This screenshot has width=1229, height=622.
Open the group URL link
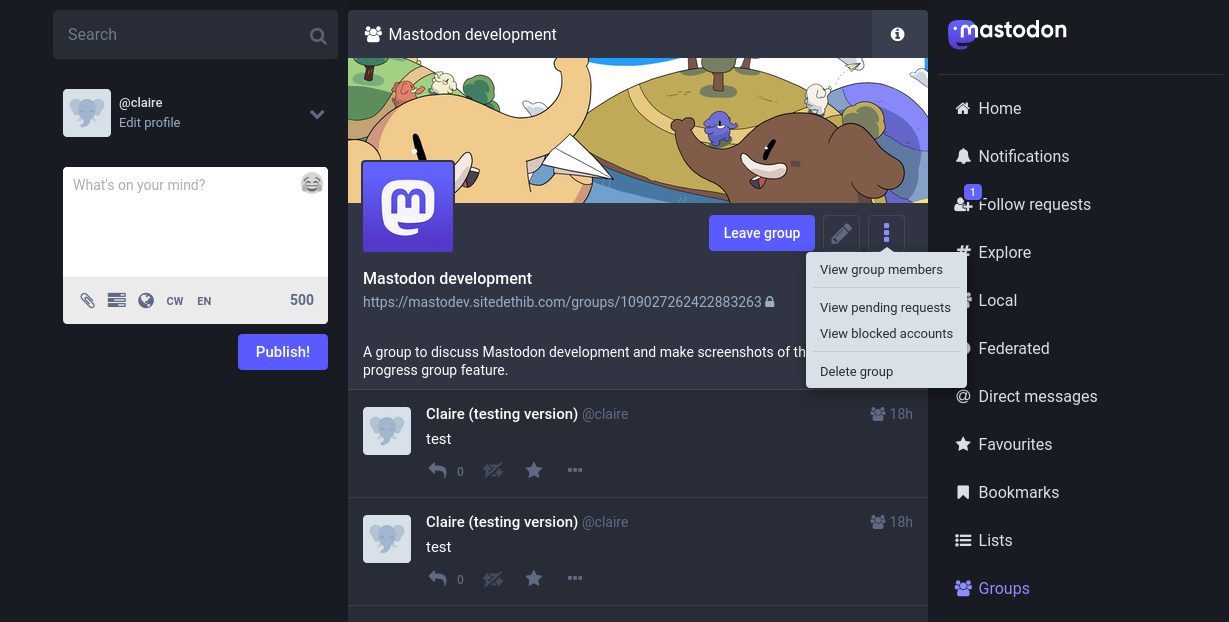click(x=562, y=301)
